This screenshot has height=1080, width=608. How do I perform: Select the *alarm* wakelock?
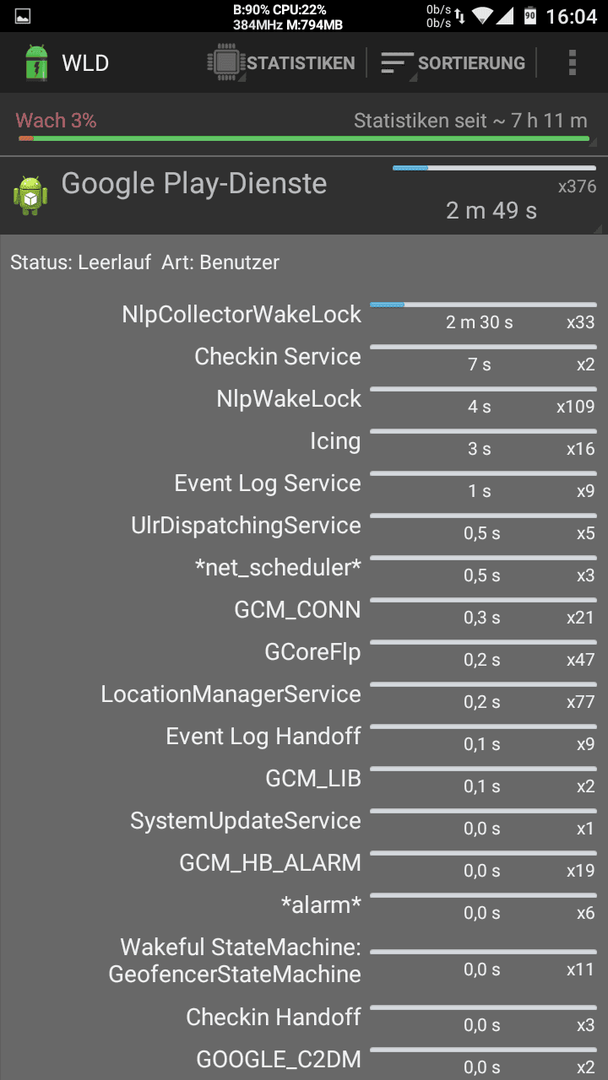304,905
